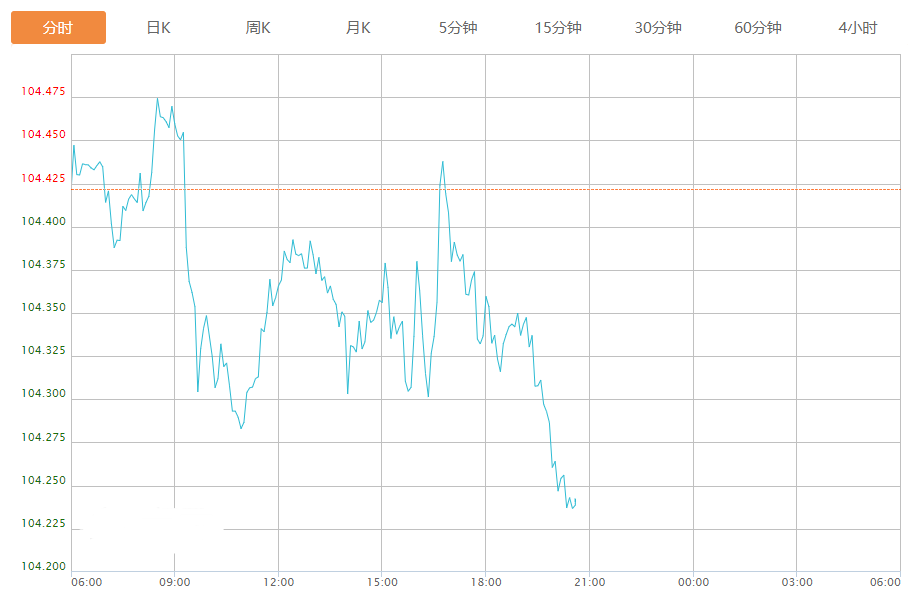The width and height of the screenshot is (908, 597).
Task: Select the 5分钟 interval tab
Action: click(458, 28)
